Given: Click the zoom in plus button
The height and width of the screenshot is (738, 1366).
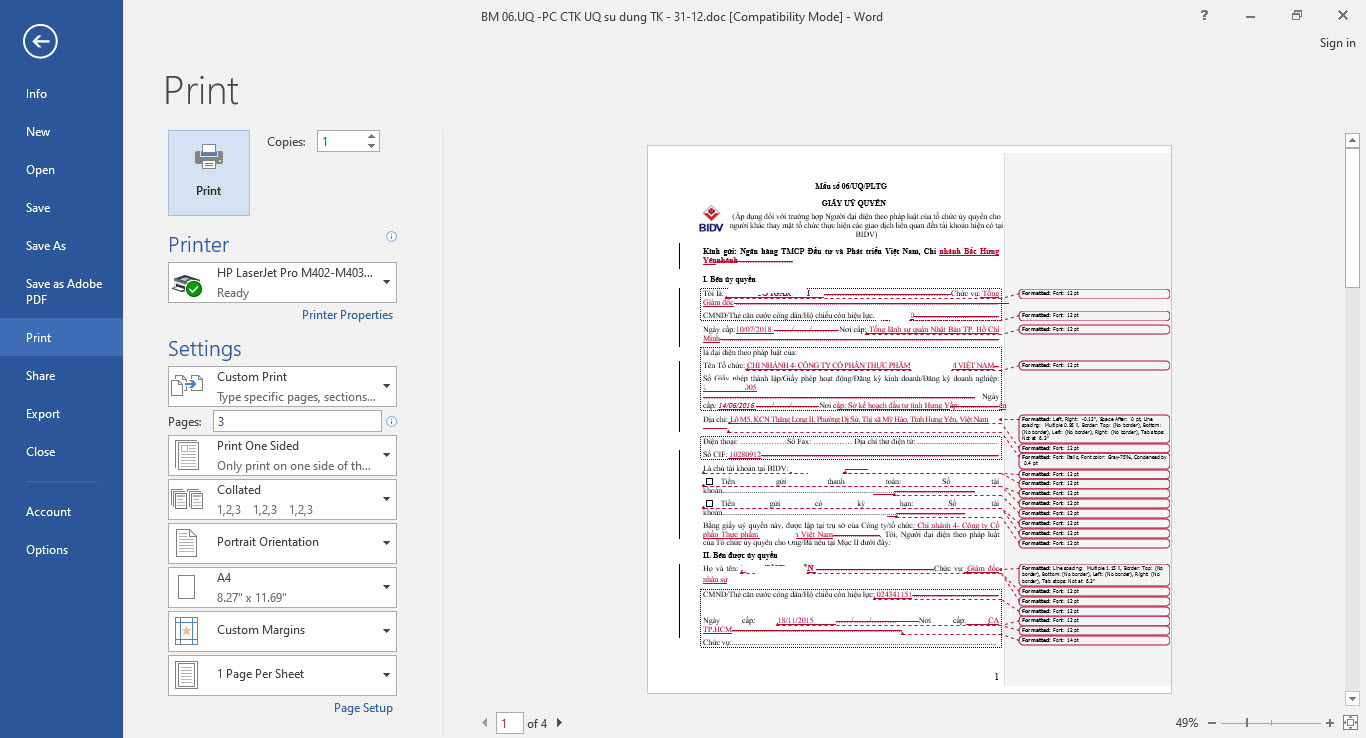Looking at the screenshot, I should (1330, 723).
